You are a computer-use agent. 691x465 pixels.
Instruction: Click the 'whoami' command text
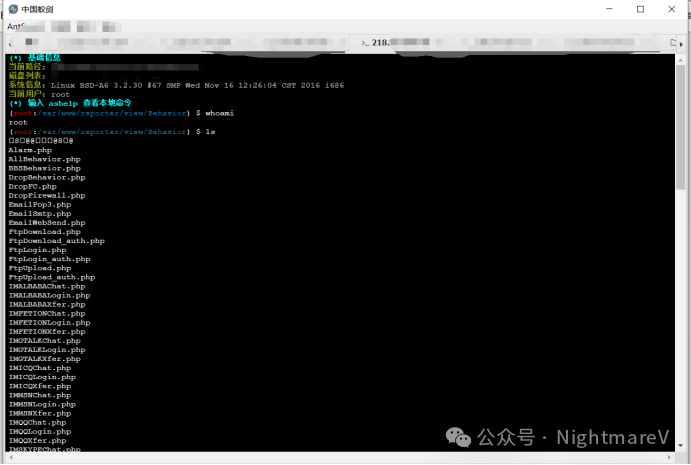coord(219,113)
